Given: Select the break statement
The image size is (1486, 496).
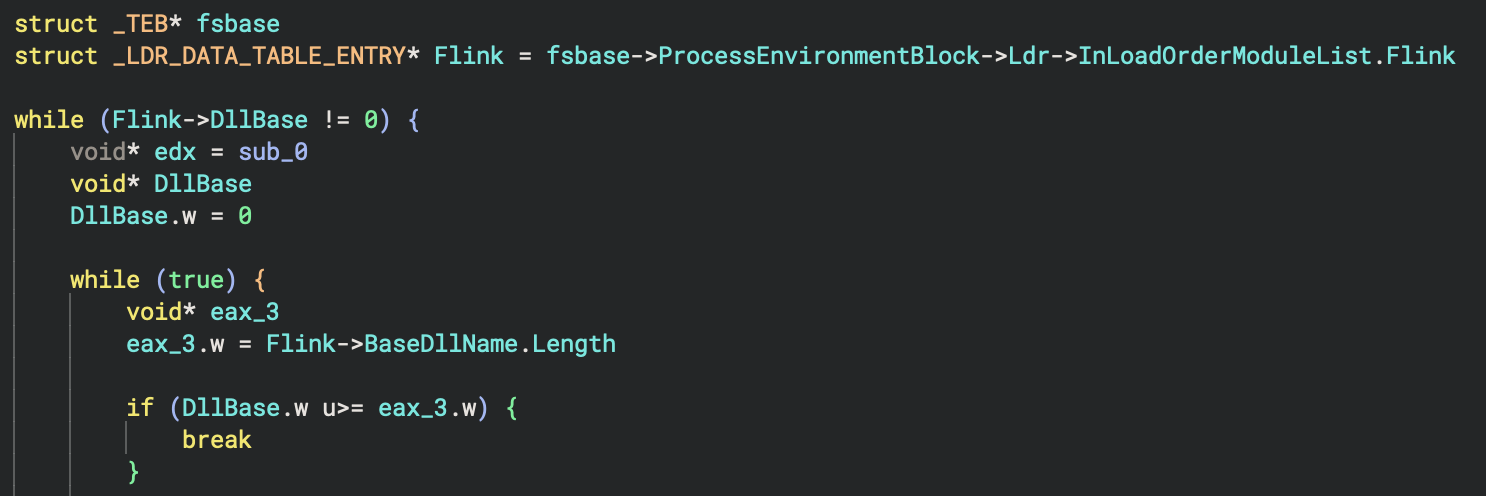Looking at the screenshot, I should tap(216, 440).
